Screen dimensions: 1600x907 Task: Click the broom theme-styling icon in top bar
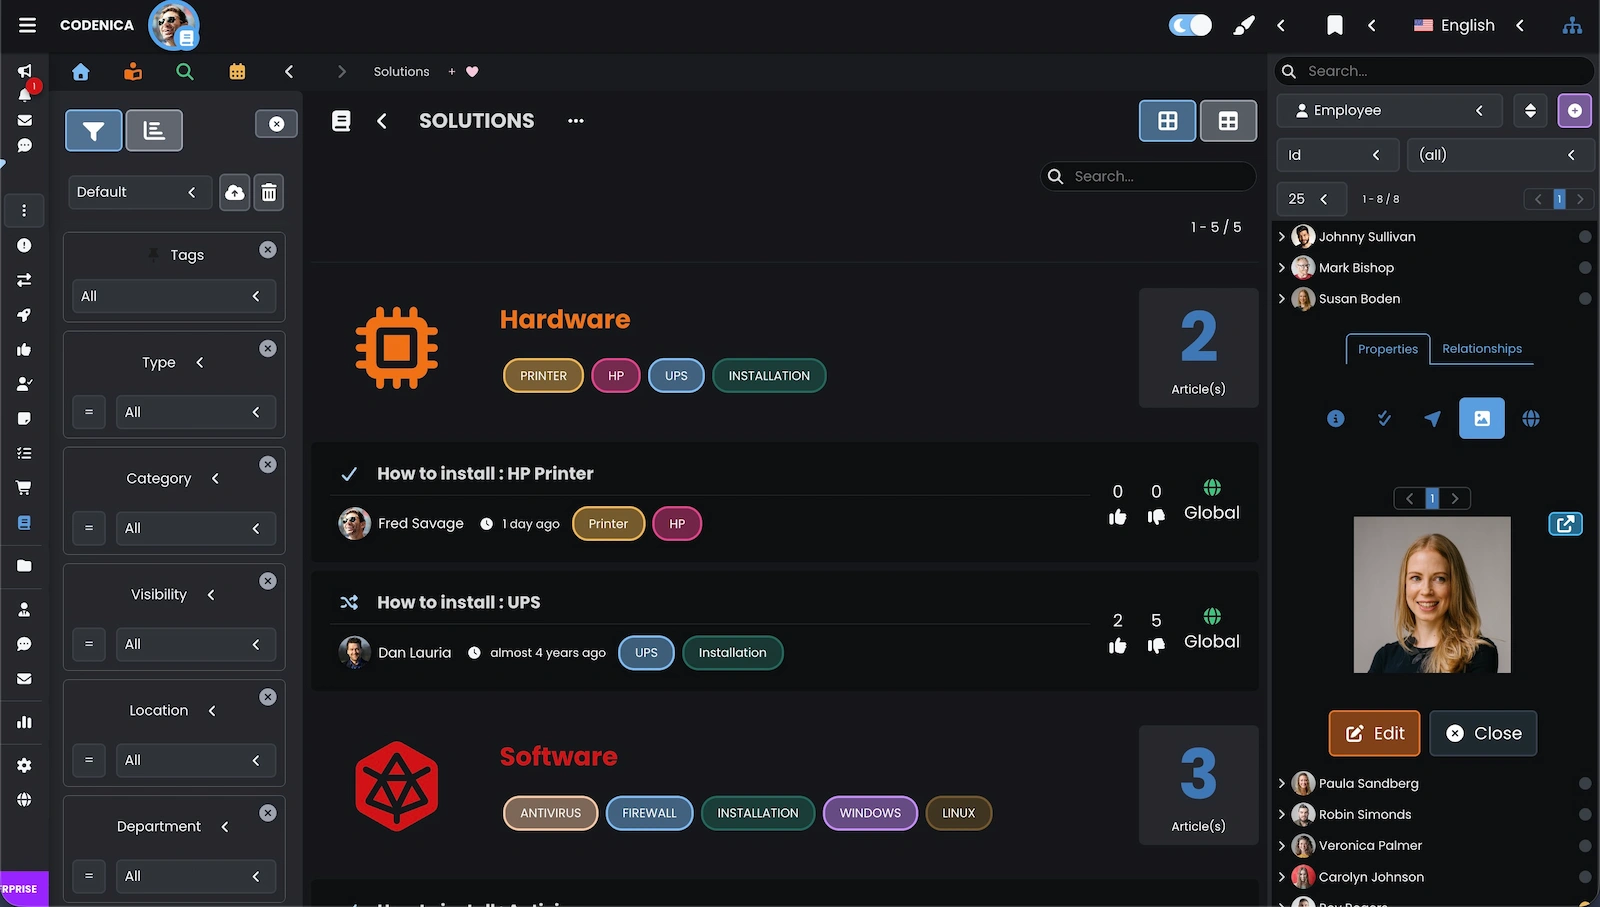point(1243,25)
